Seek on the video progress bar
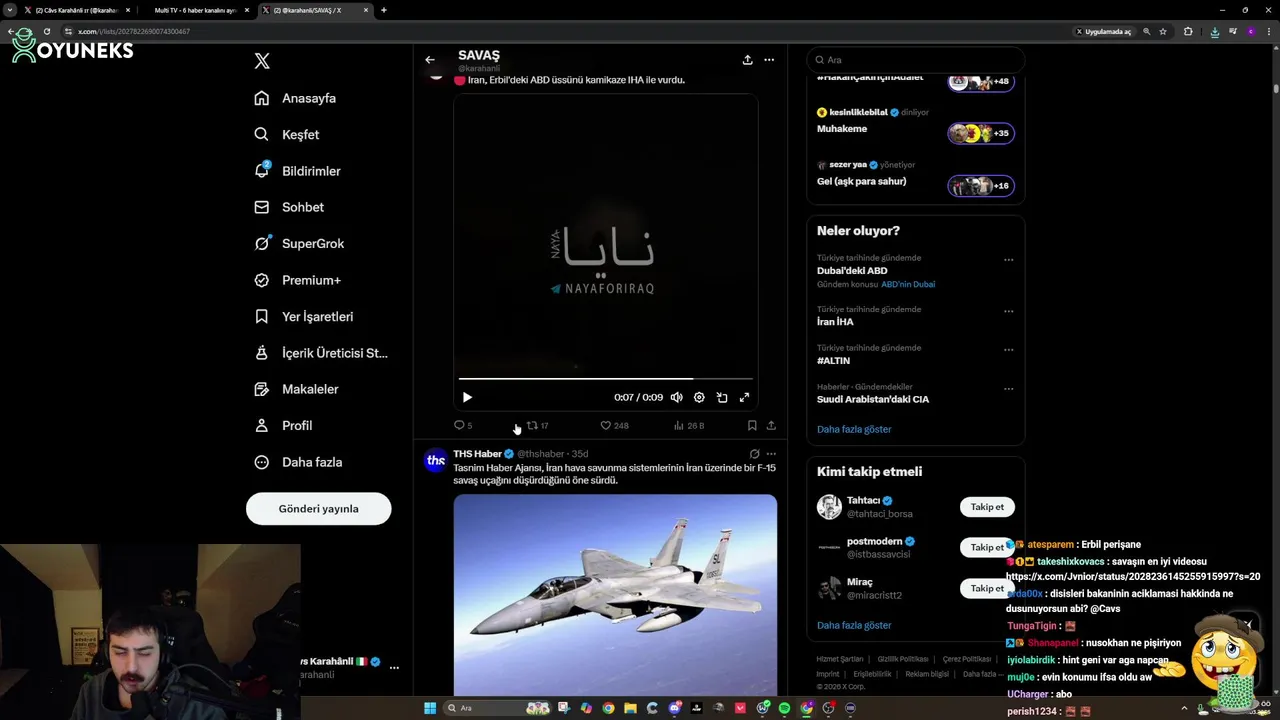Image resolution: width=1280 pixels, height=720 pixels. pos(606,378)
